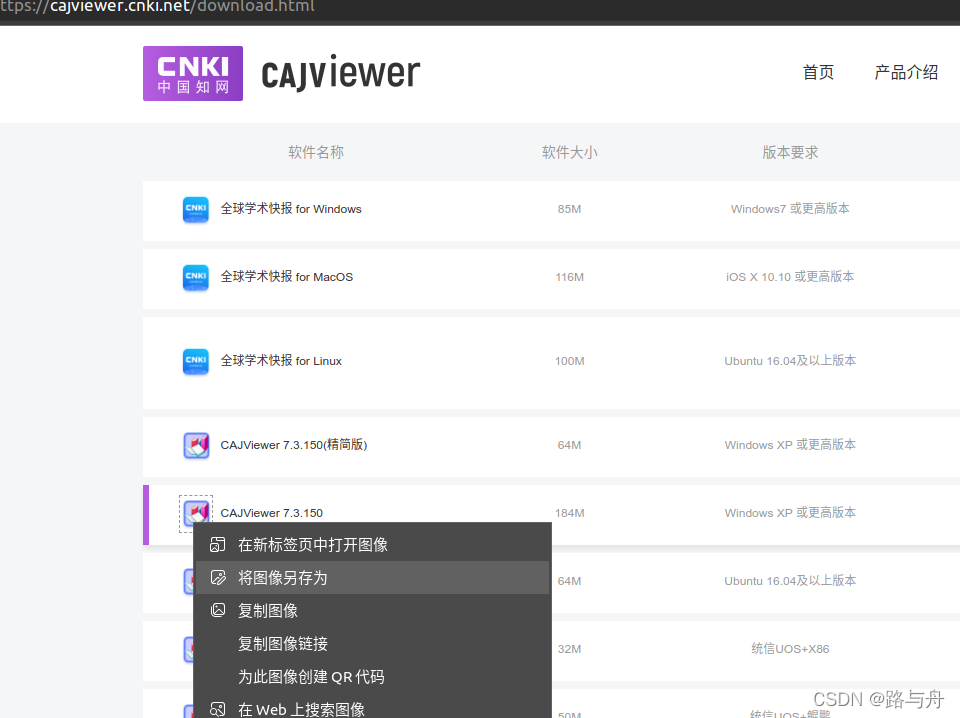Click the icon beside 在新标签页中打开图像
Image resolution: width=960 pixels, height=718 pixels.
(x=218, y=545)
